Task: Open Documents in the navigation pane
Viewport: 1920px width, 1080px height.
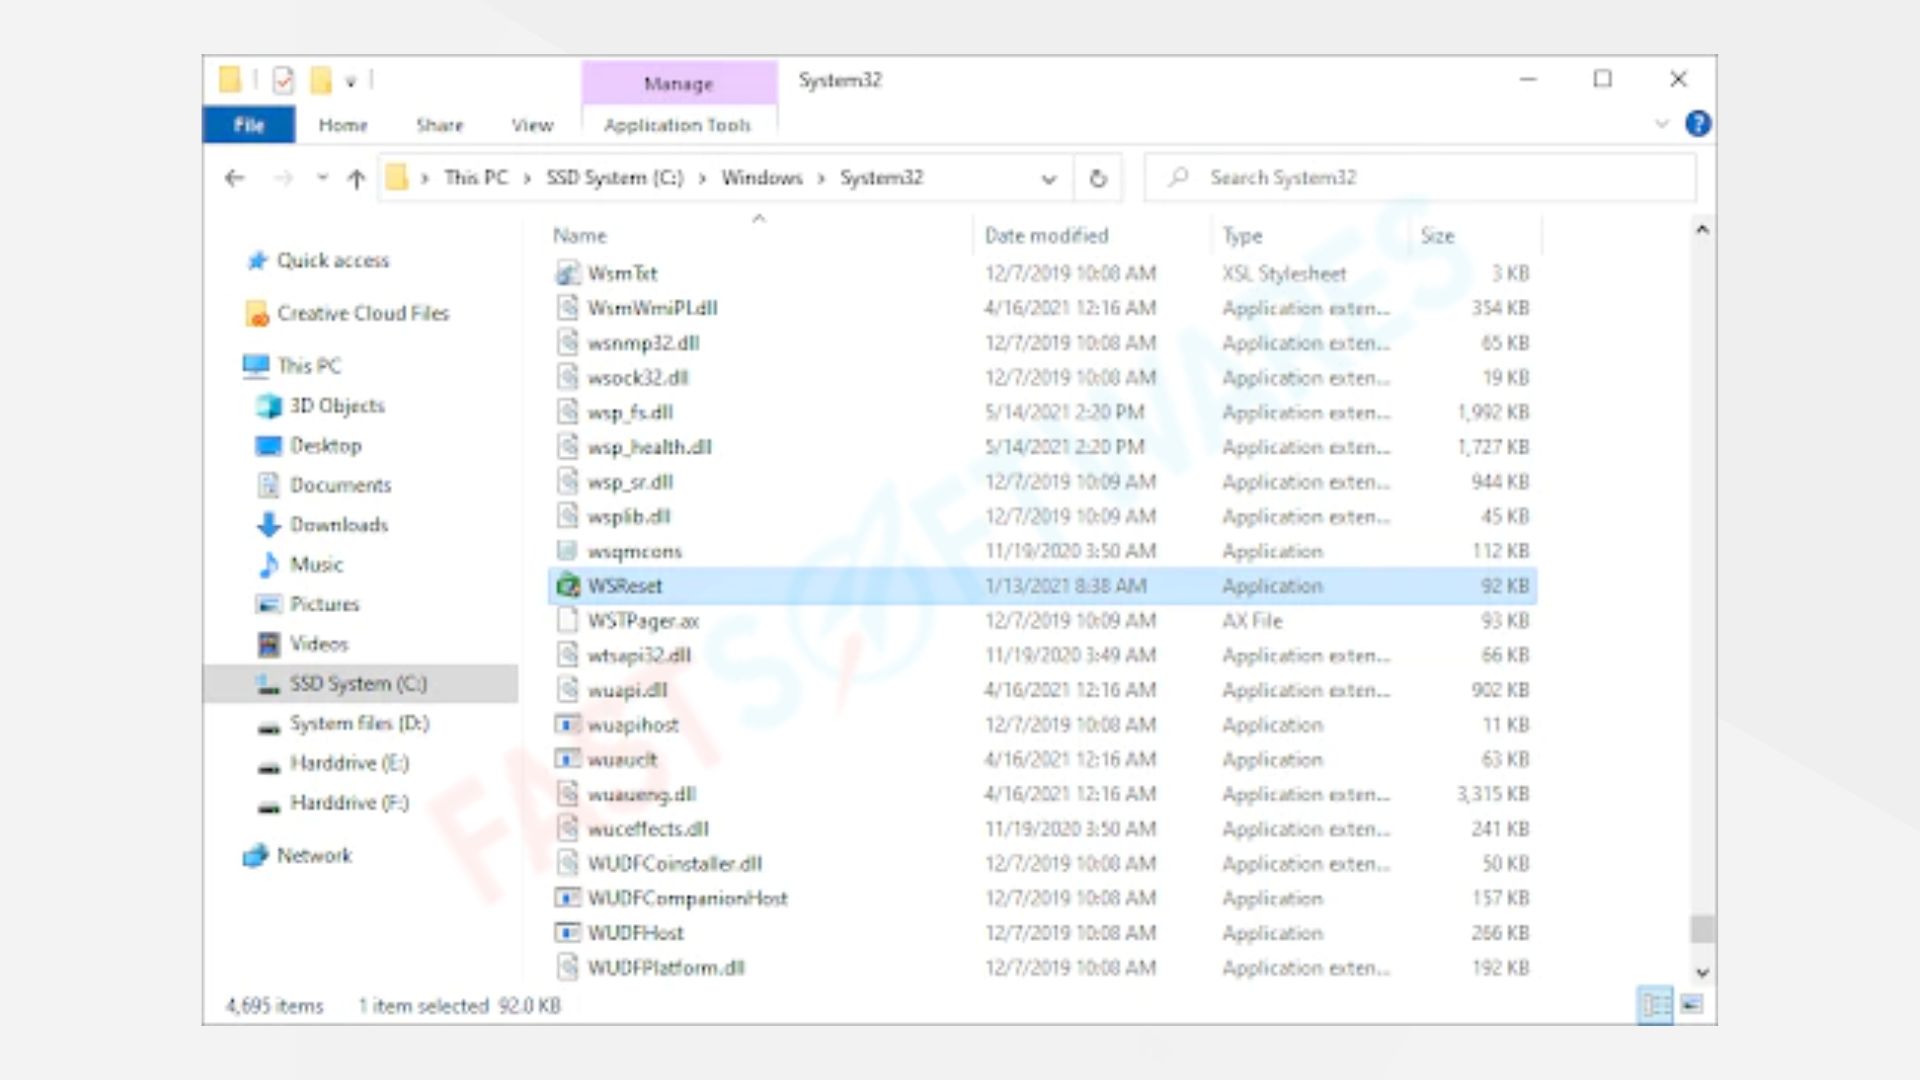Action: 325,485
